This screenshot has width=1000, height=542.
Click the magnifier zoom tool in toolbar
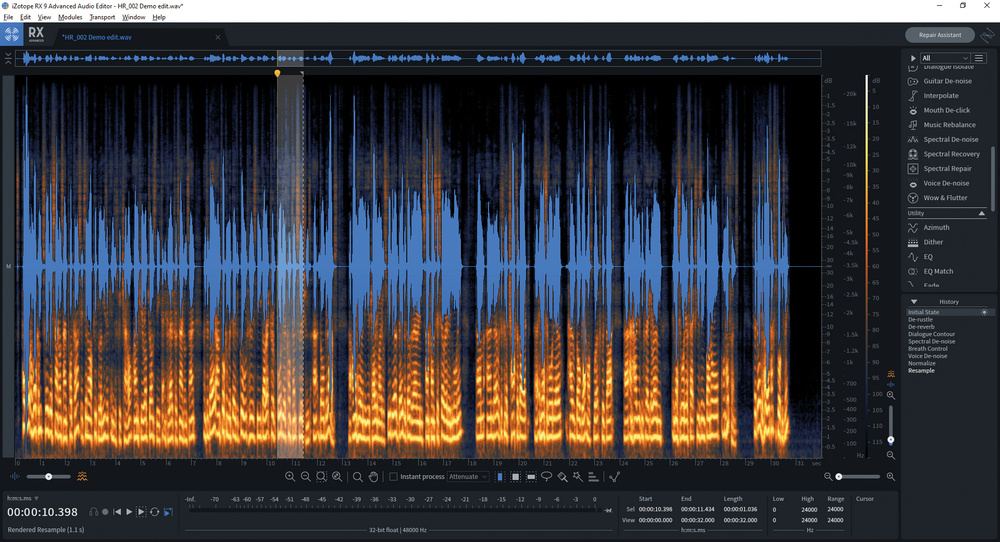tap(358, 477)
